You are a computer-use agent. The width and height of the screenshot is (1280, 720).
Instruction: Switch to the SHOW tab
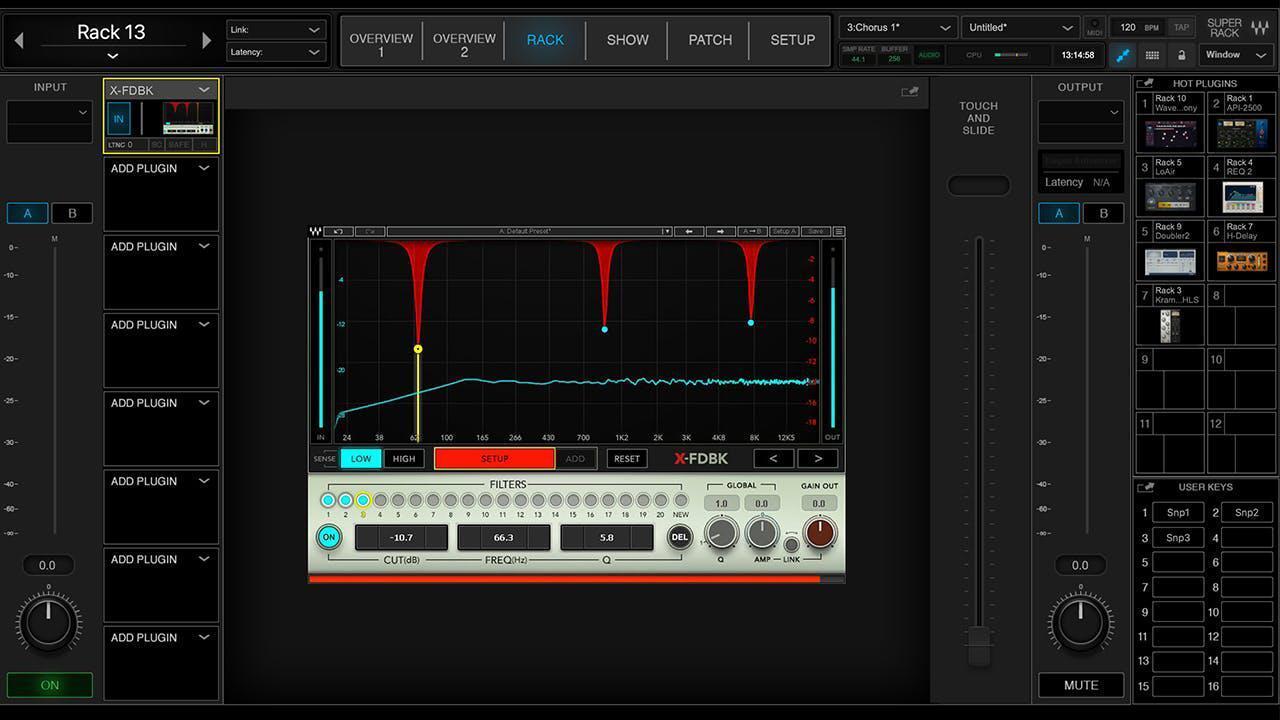pyautogui.click(x=627, y=40)
